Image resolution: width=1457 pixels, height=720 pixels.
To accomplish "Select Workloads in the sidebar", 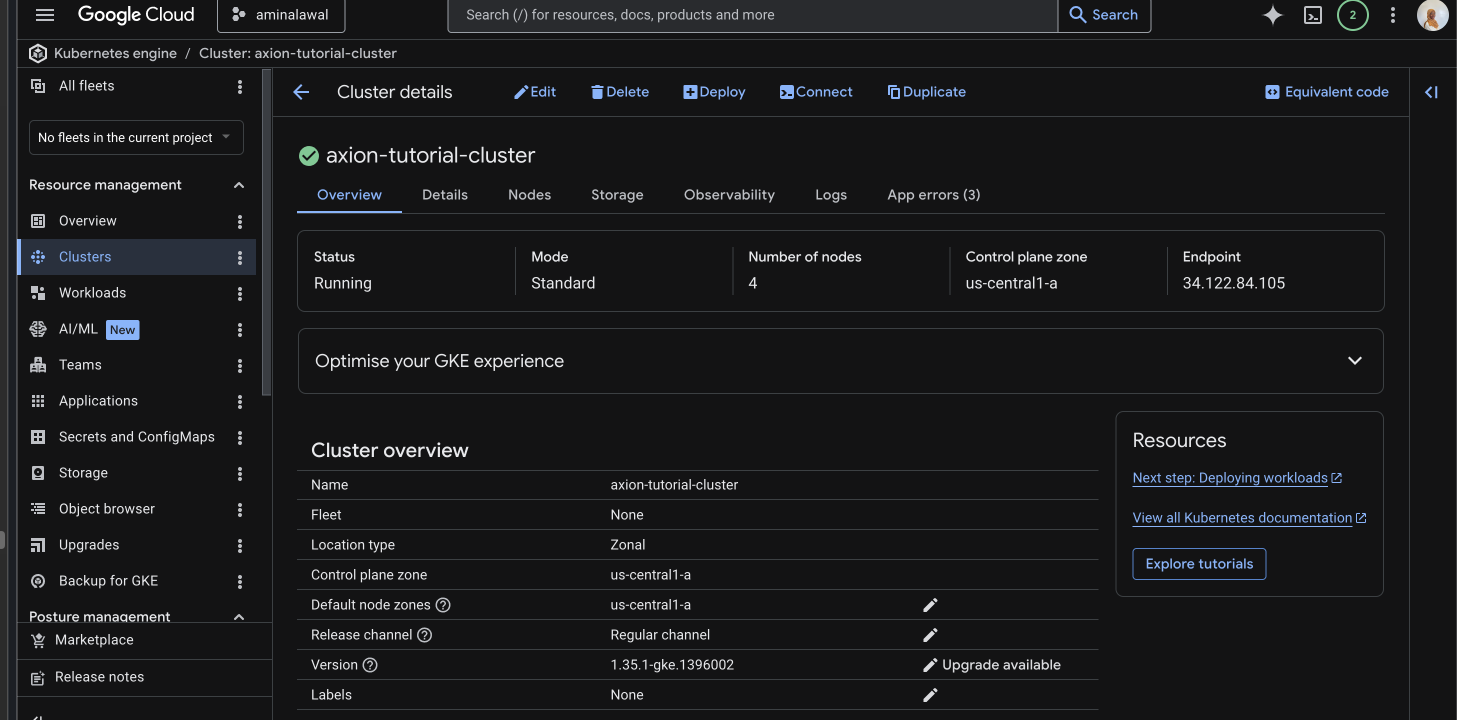I will pyautogui.click(x=136, y=293).
